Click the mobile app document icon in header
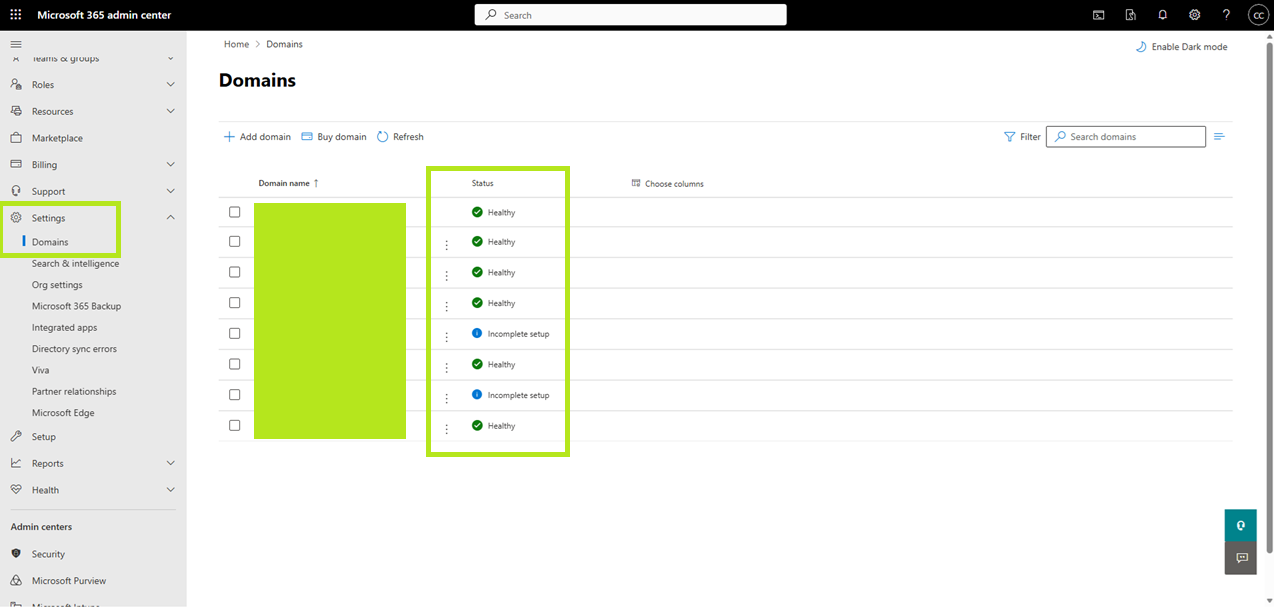 pyautogui.click(x=1130, y=15)
